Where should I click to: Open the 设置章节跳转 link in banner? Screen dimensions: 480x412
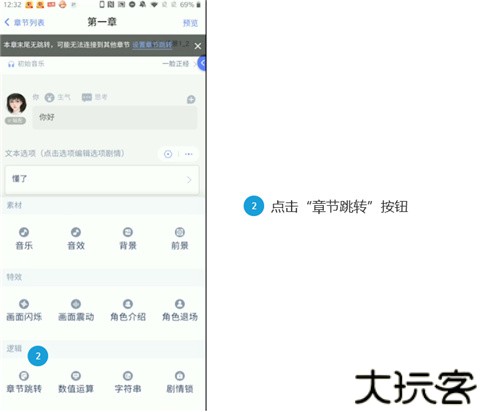coord(152,45)
